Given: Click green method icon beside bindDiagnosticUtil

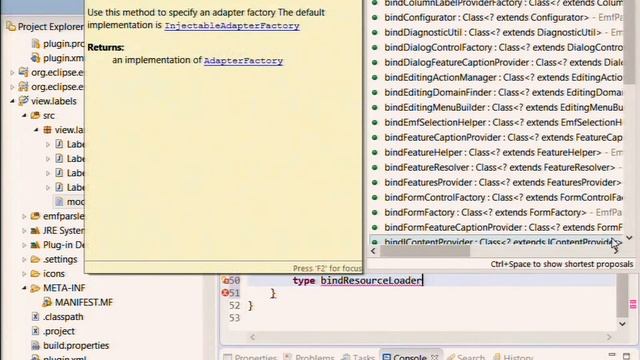Looking at the screenshot, I should click(x=375, y=32).
